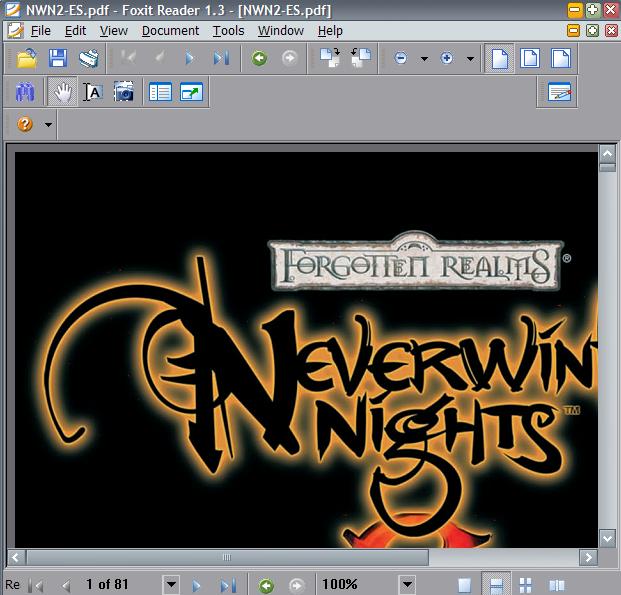621x595 pixels.
Task: Rotate page clockwise icon
Action: tap(330, 59)
